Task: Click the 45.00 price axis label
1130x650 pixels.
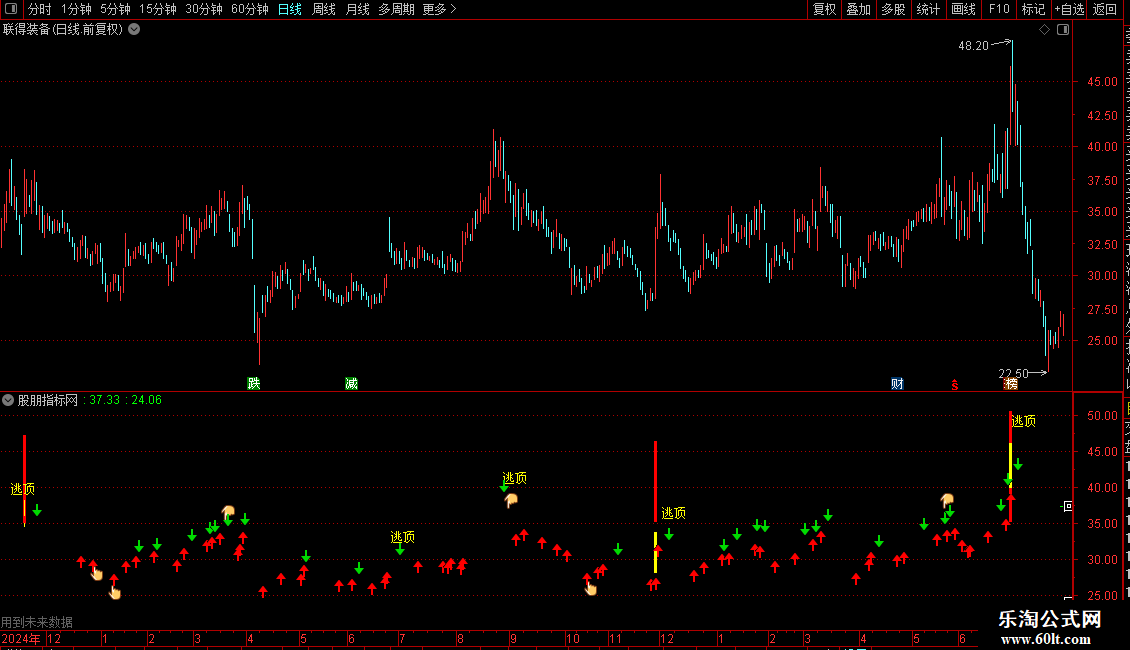Action: point(1103,81)
